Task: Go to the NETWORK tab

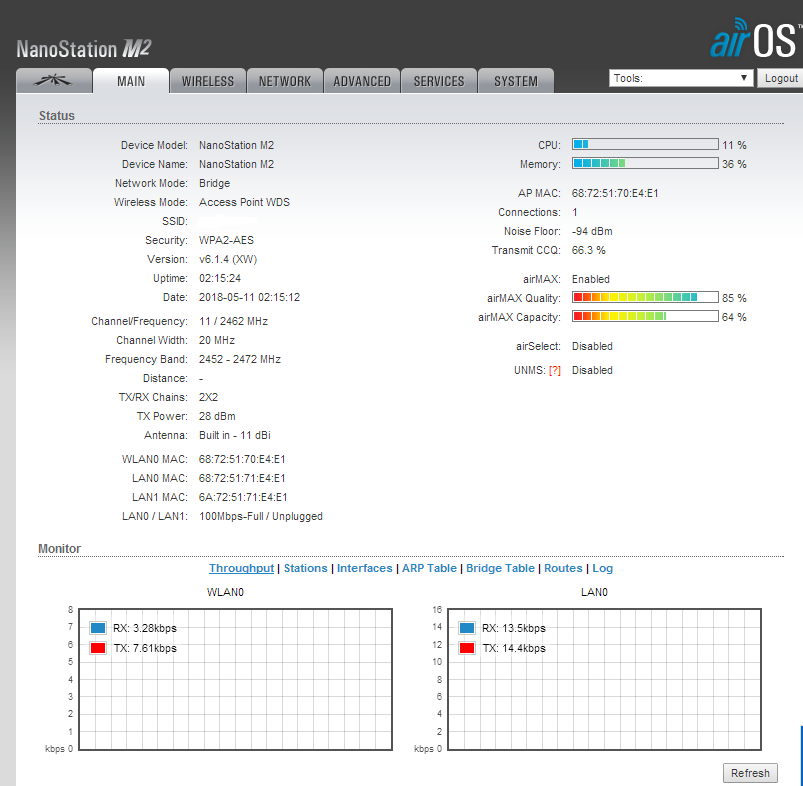Action: 285,81
